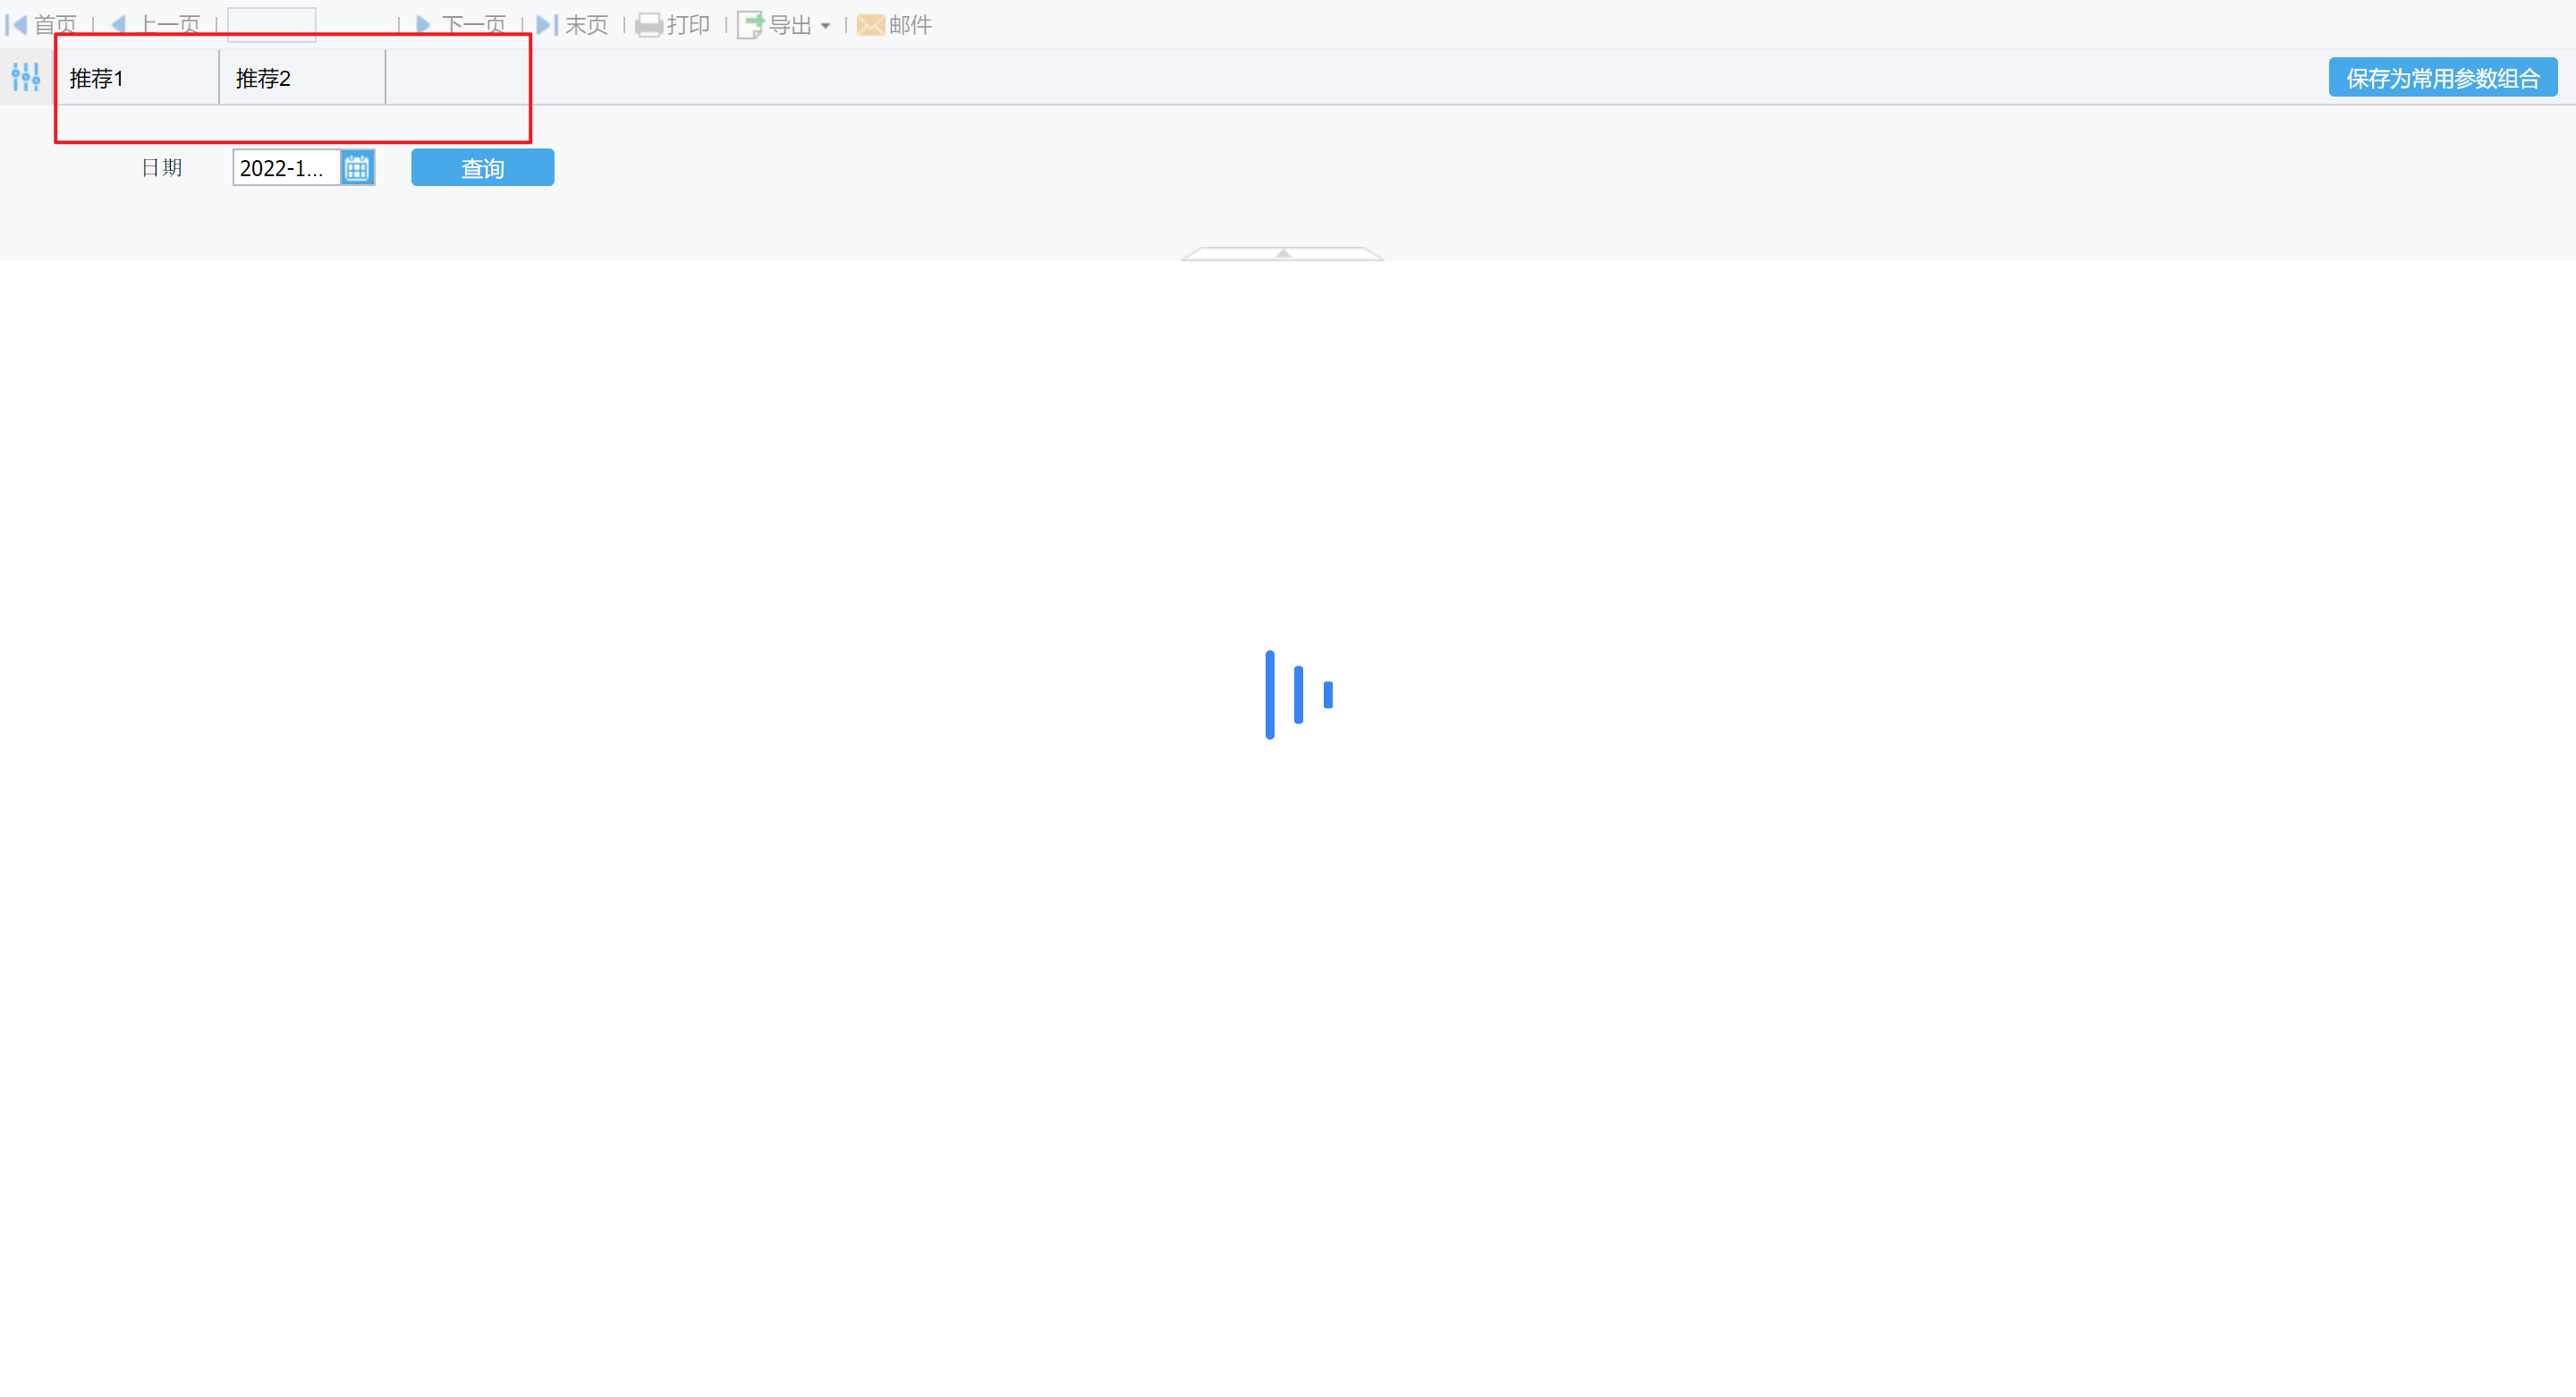
Task: Collapse the parameter panel using arrow handle
Action: [1283, 254]
